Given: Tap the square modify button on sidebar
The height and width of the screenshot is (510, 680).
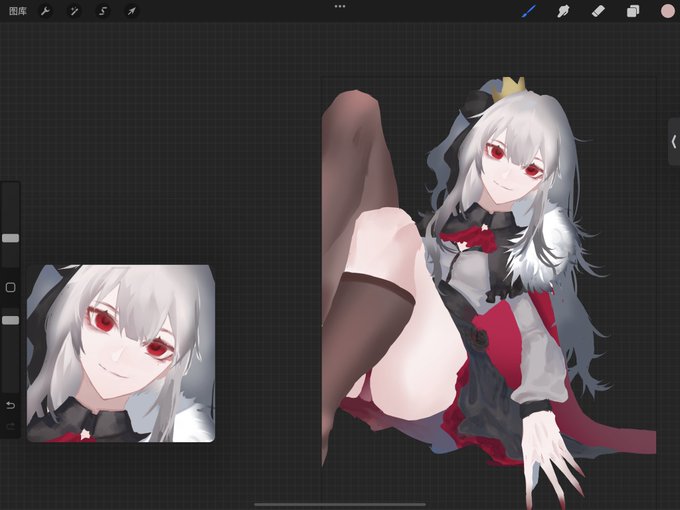Looking at the screenshot, I should pos(10,287).
